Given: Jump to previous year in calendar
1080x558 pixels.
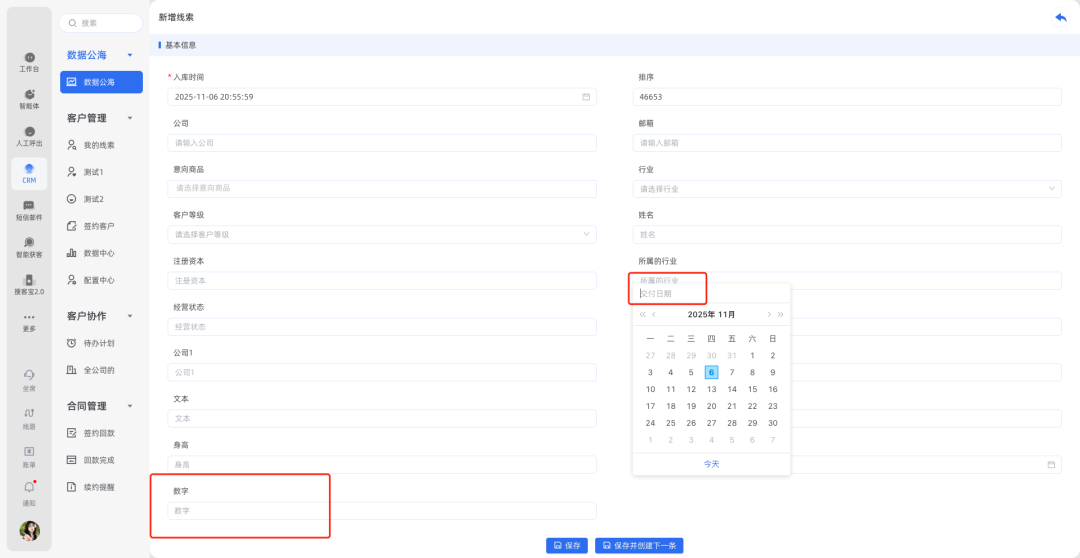Looking at the screenshot, I should coord(643,314).
